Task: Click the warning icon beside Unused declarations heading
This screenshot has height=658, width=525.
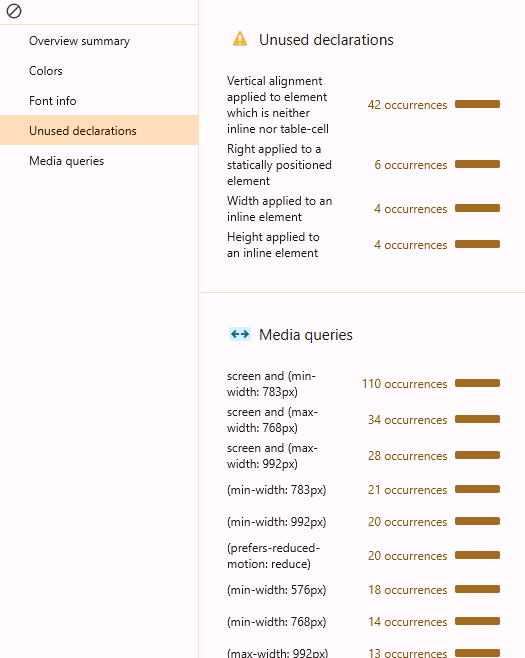Action: 240,39
